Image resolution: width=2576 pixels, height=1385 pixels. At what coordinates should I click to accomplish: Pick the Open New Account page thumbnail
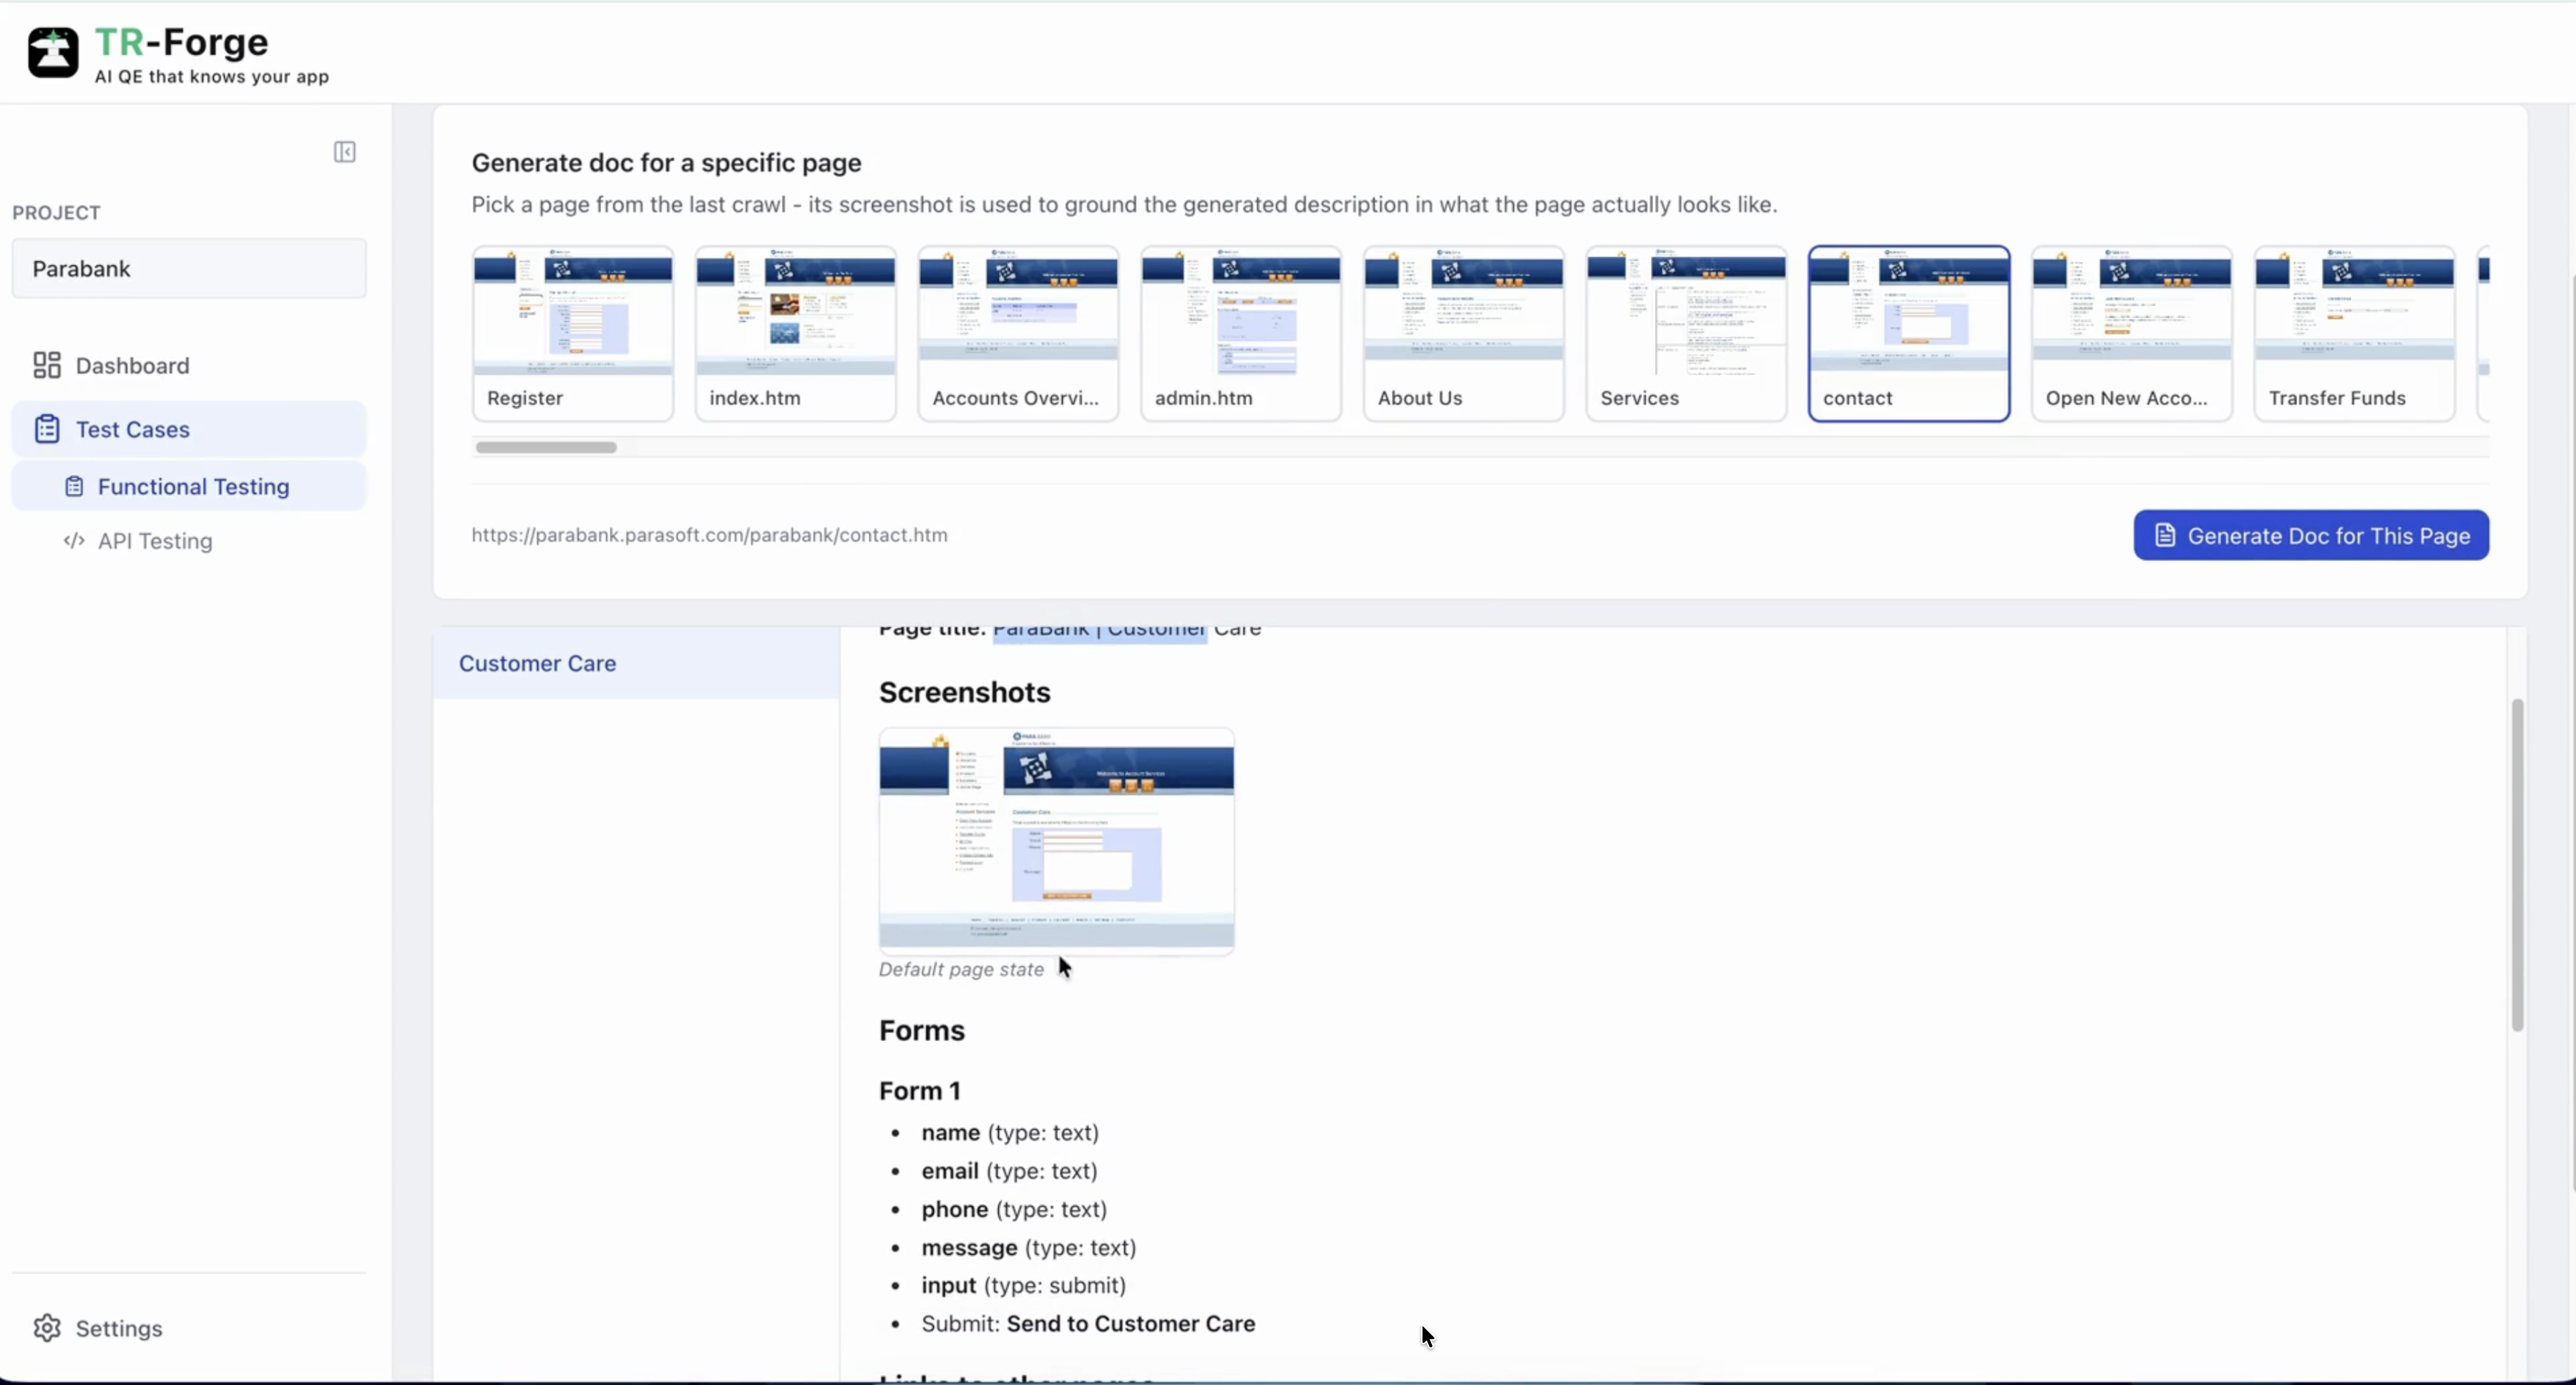tap(2132, 334)
